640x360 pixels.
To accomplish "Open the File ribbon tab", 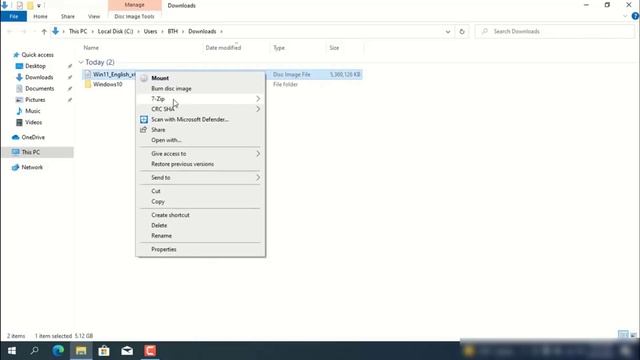I will [13, 16].
